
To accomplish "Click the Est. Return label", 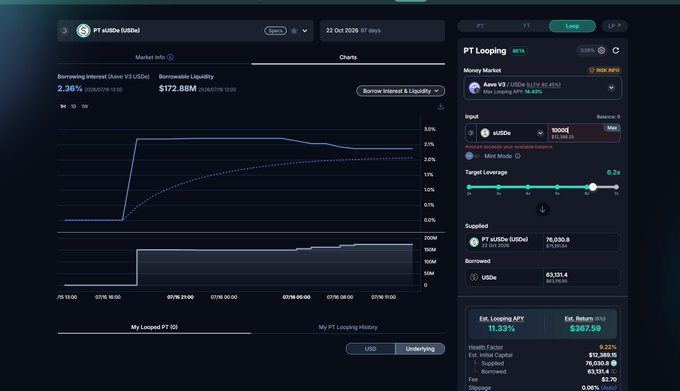I will click(x=578, y=319).
